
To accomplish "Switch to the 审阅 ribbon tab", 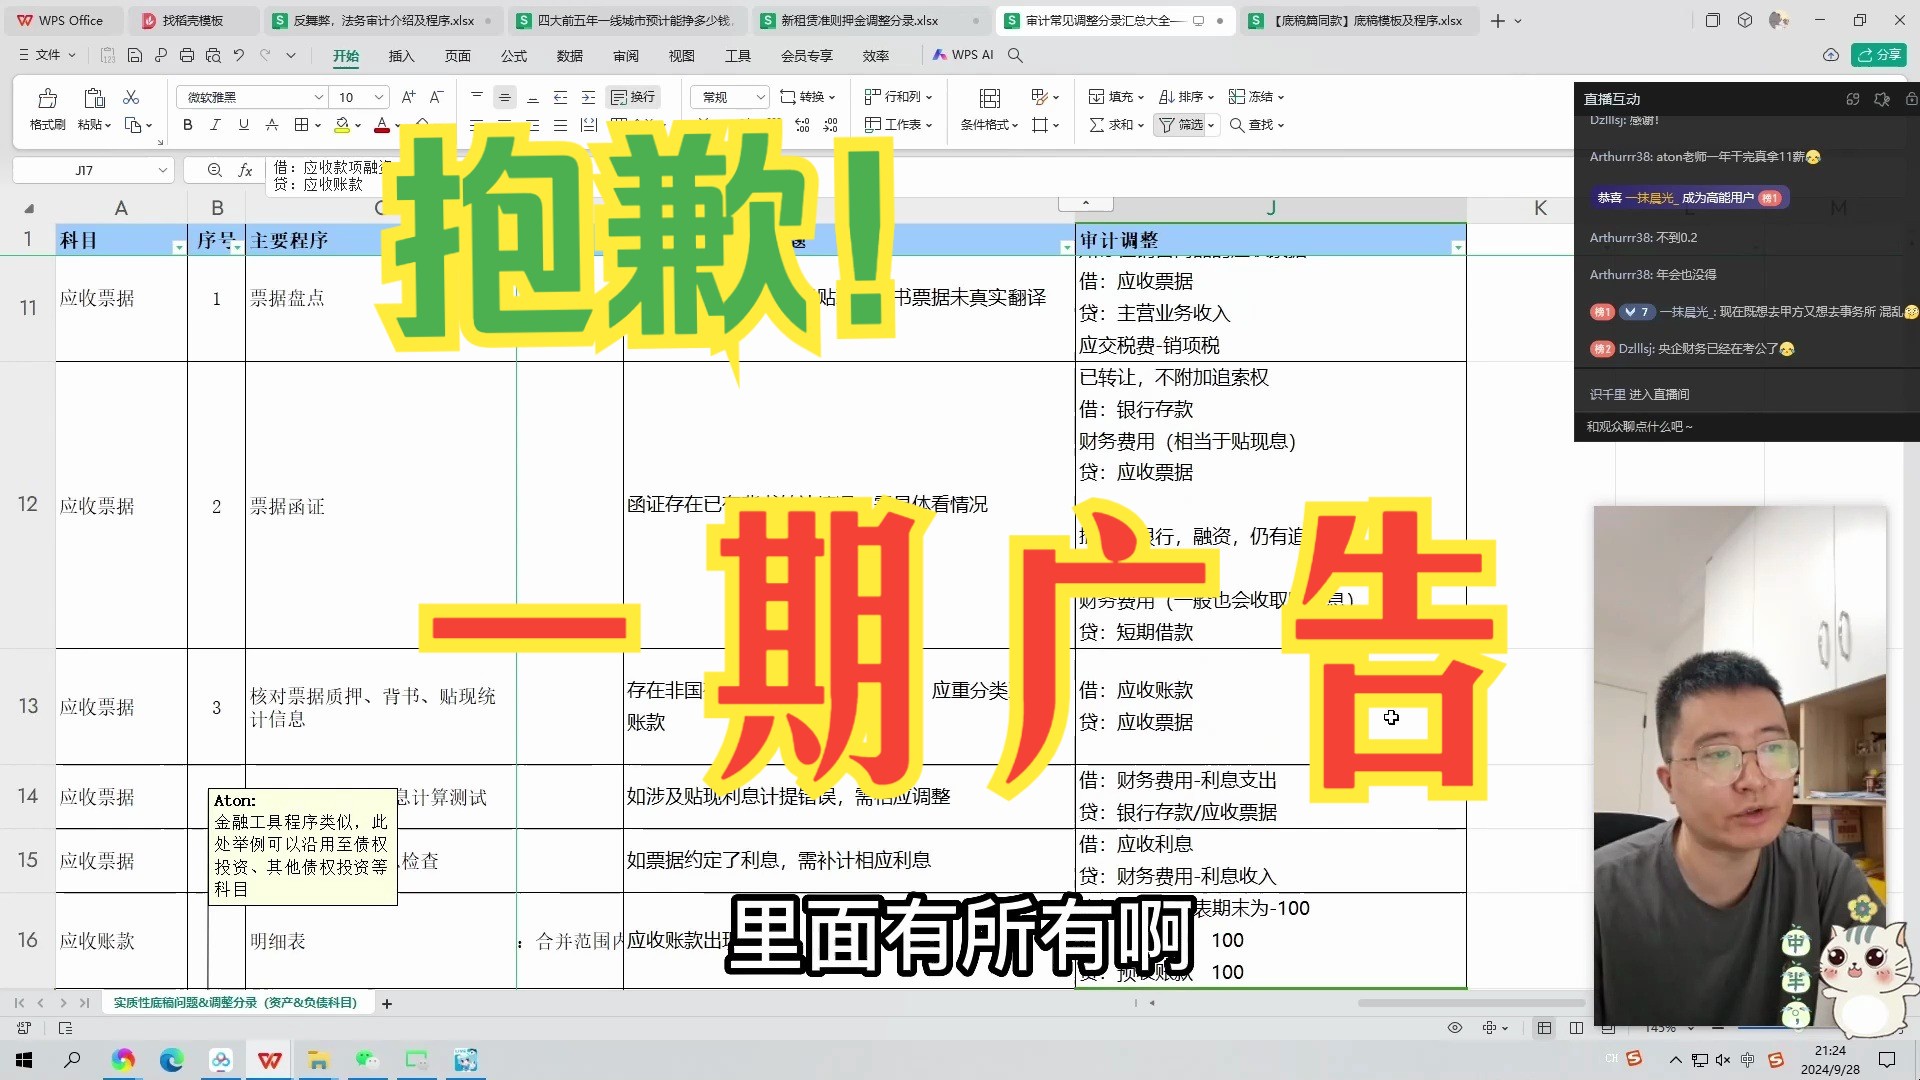I will click(x=626, y=56).
